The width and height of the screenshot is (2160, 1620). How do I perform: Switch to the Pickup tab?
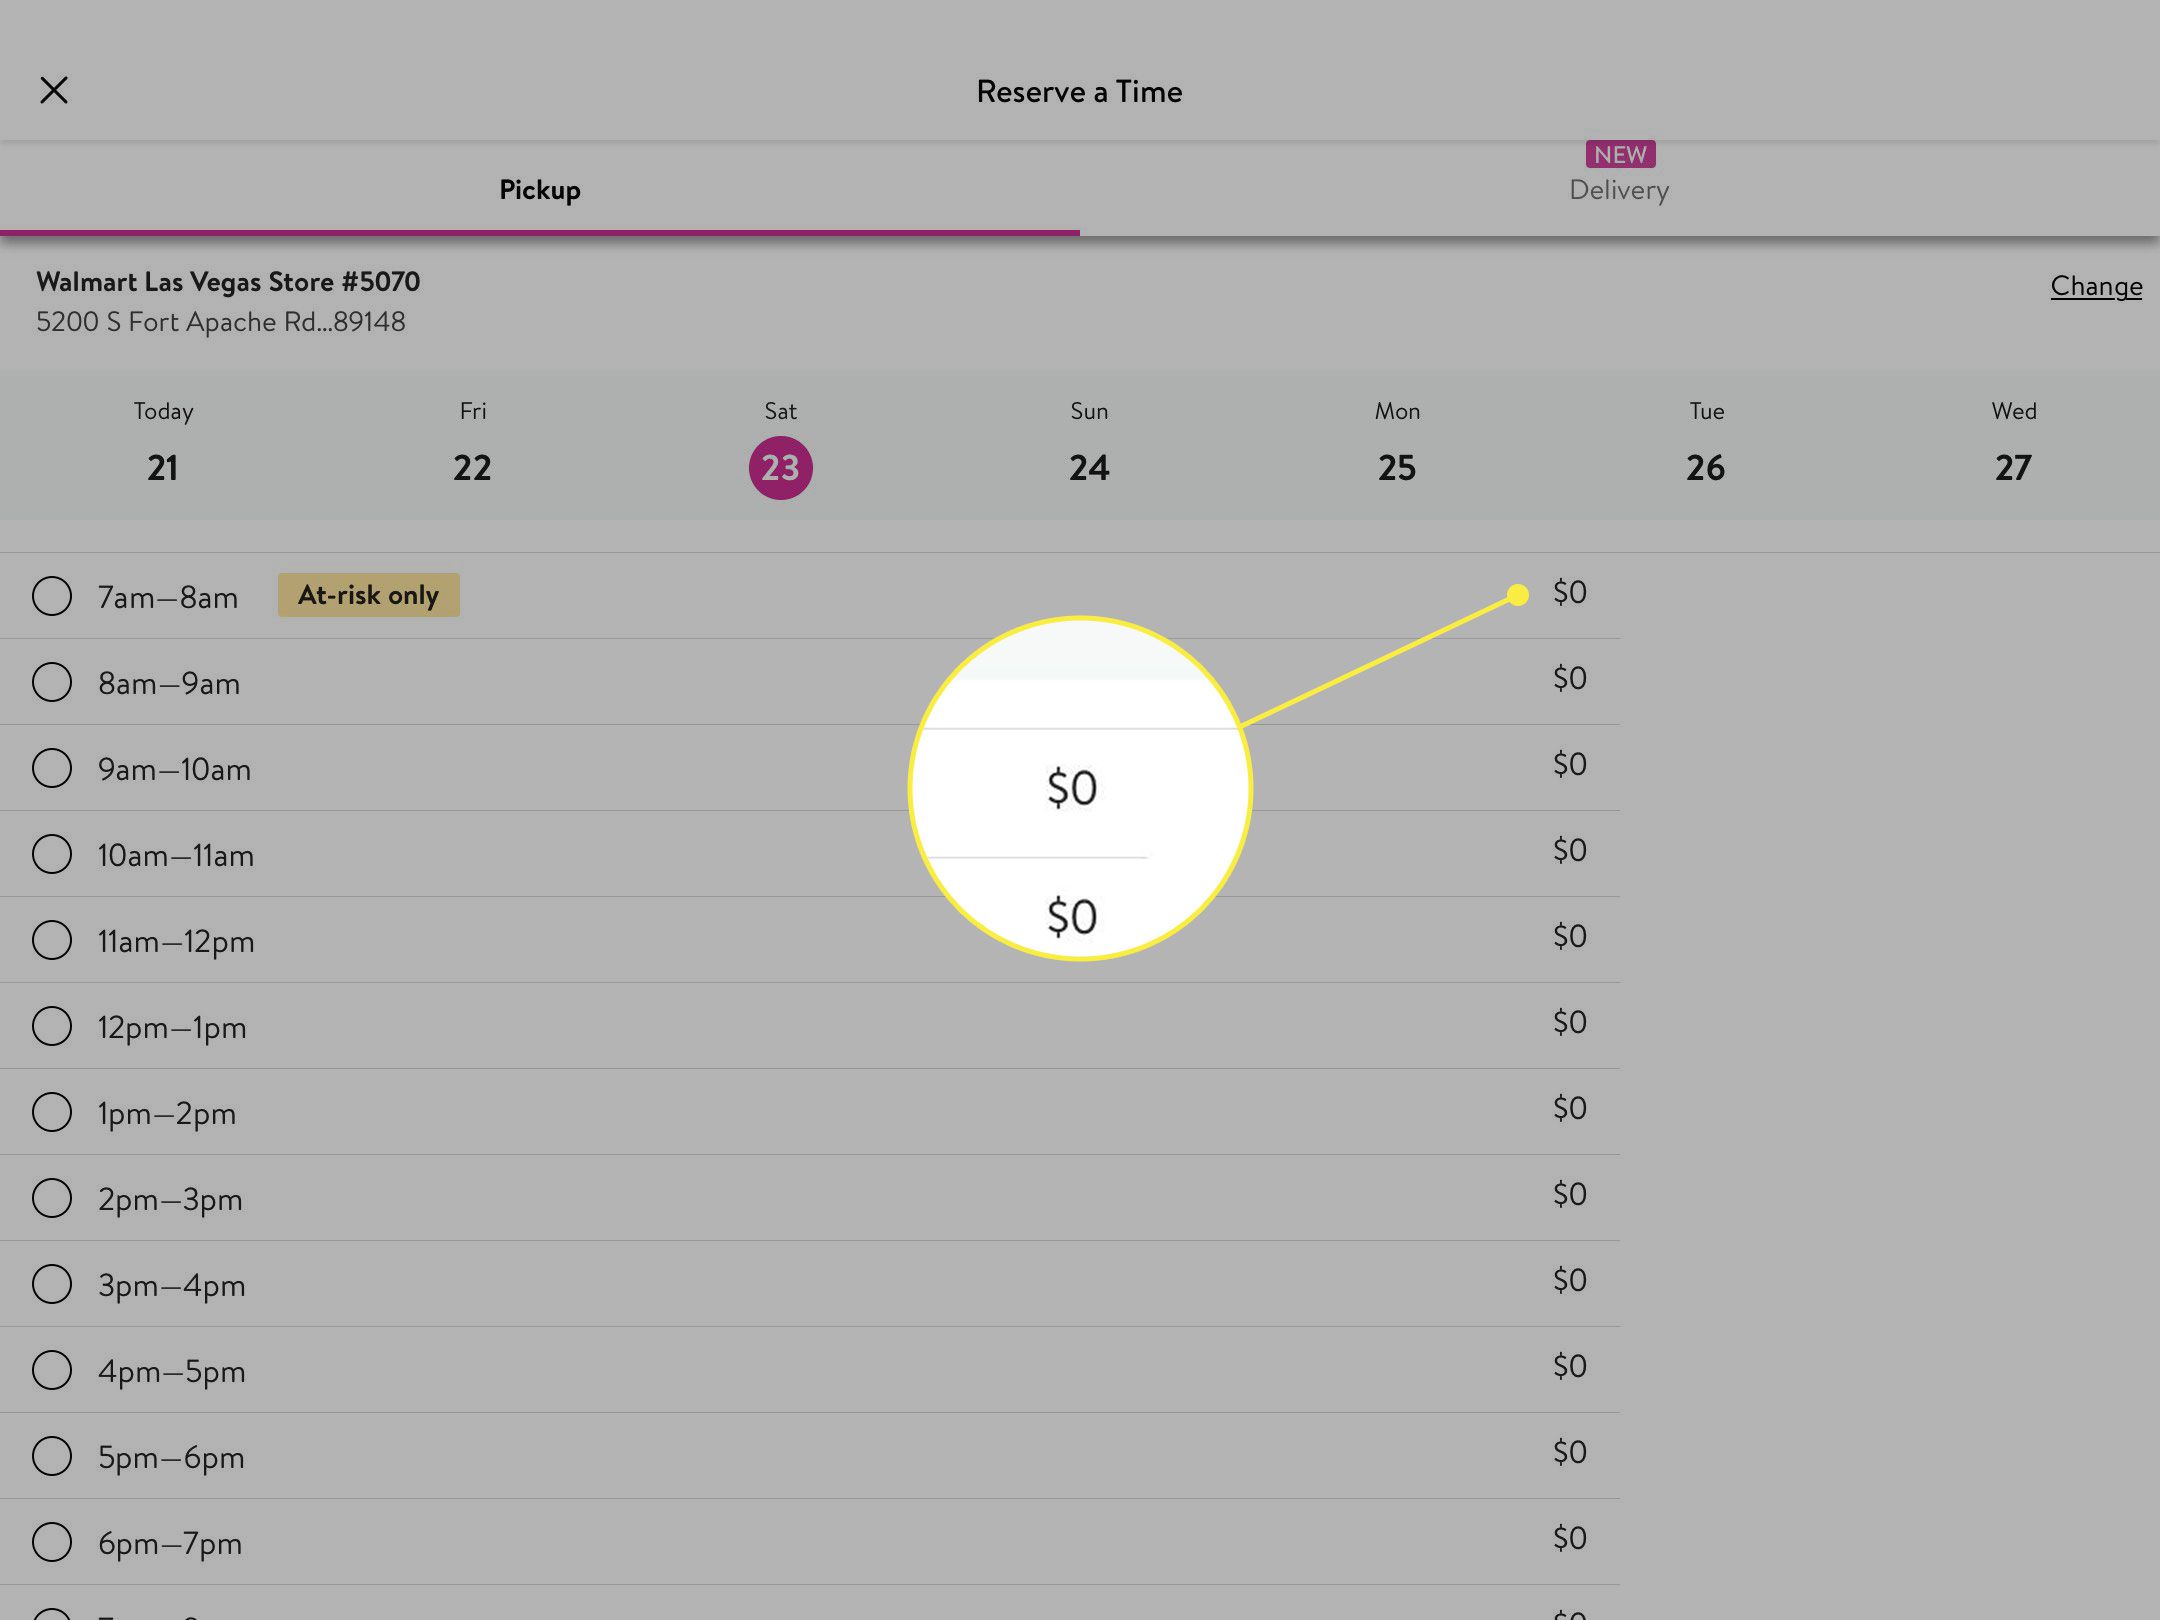540,189
